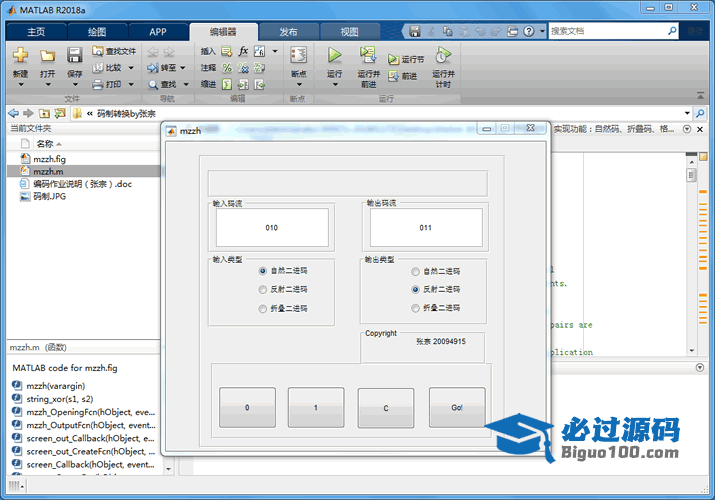Select input type 反射二进码 radio button

pyautogui.click(x=263, y=289)
